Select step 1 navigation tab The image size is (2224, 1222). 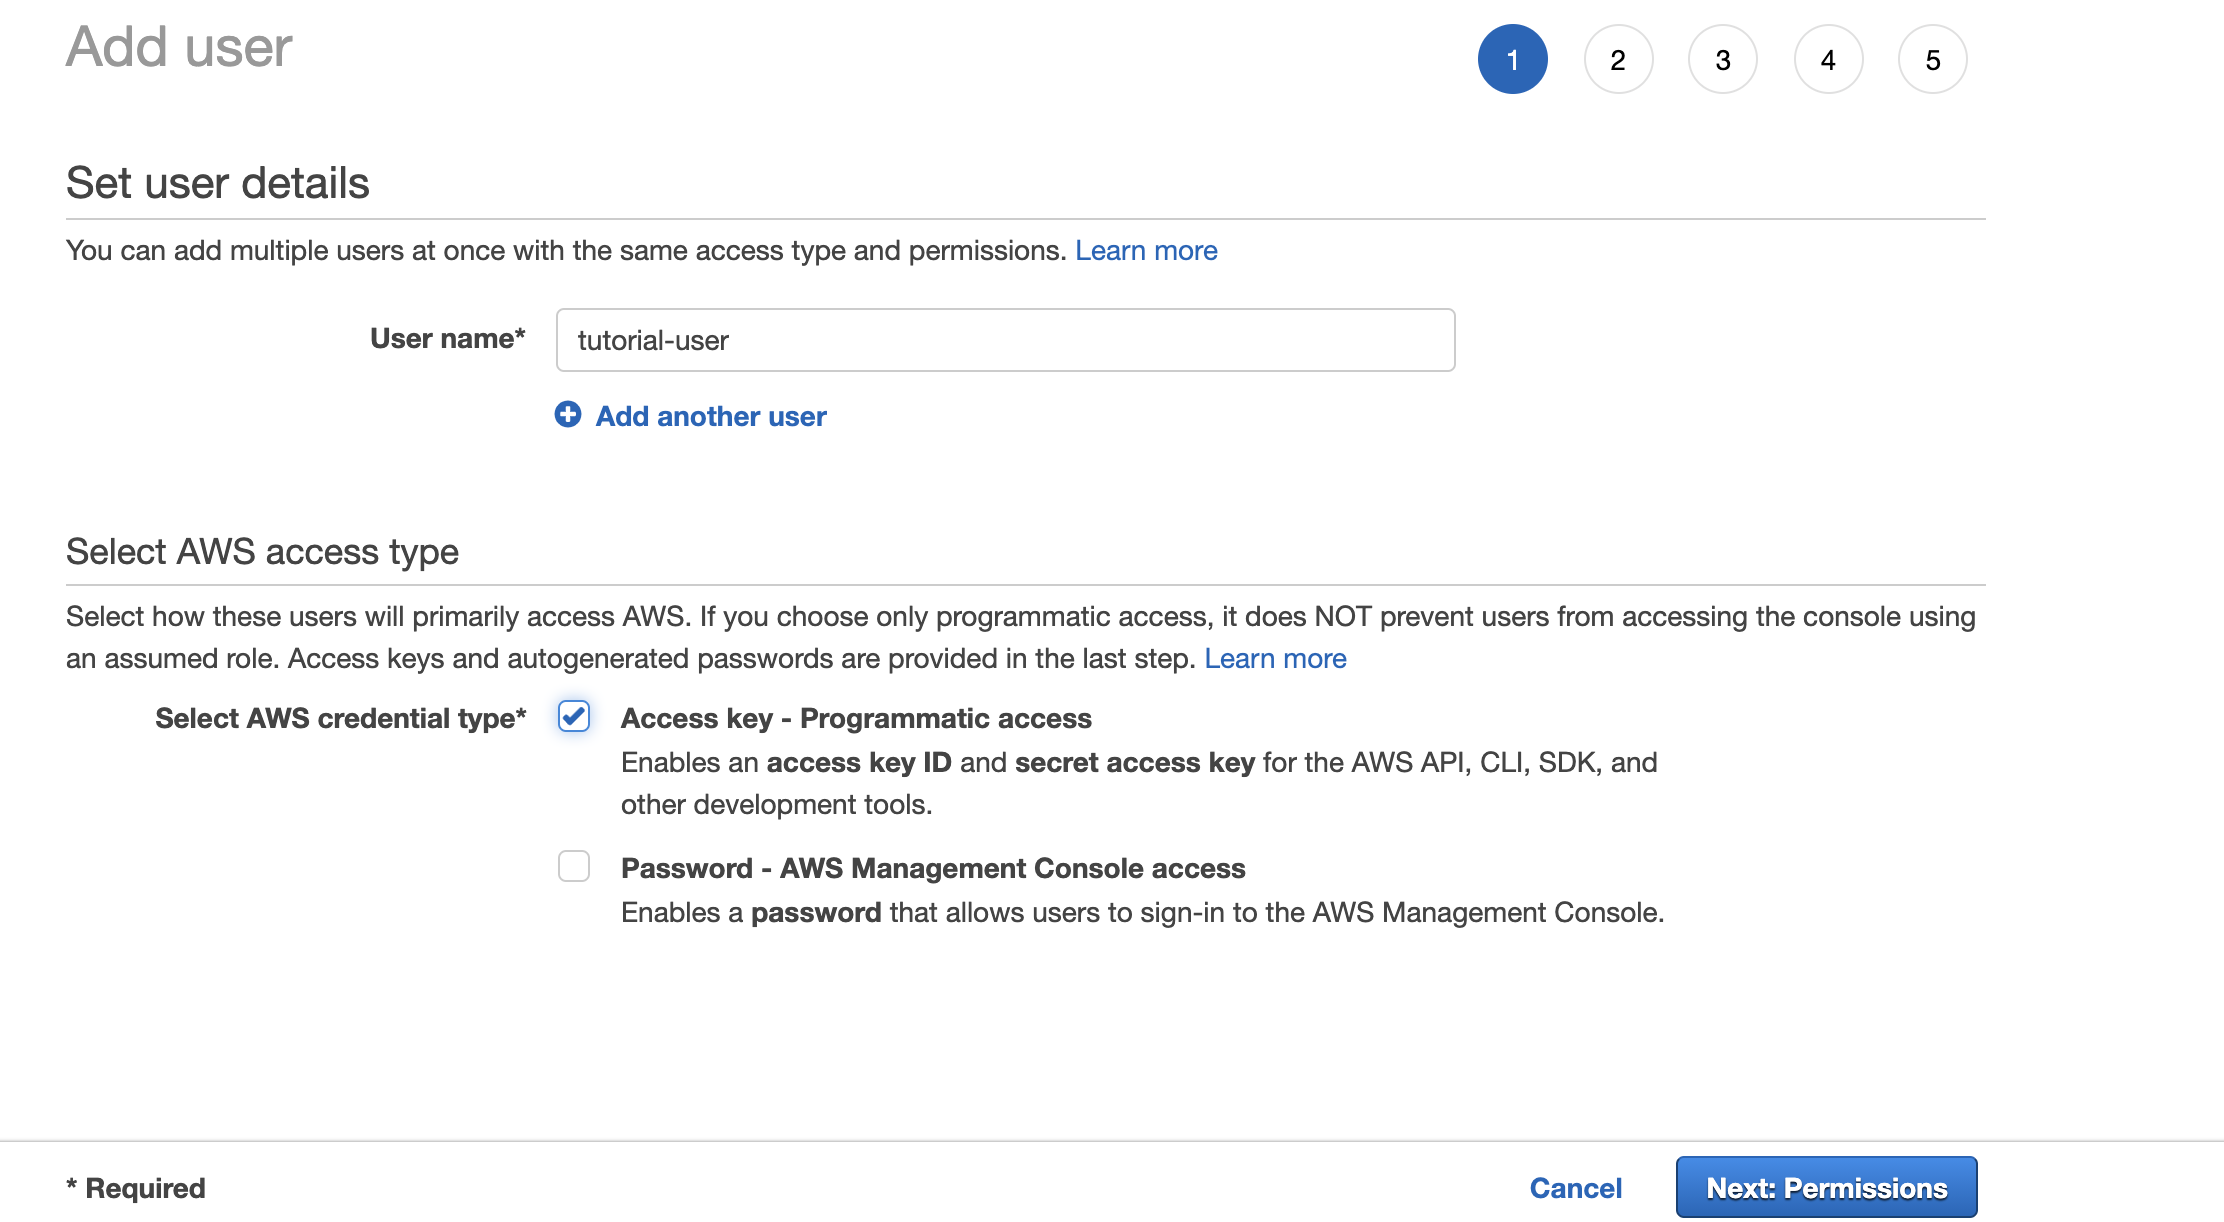pyautogui.click(x=1509, y=60)
